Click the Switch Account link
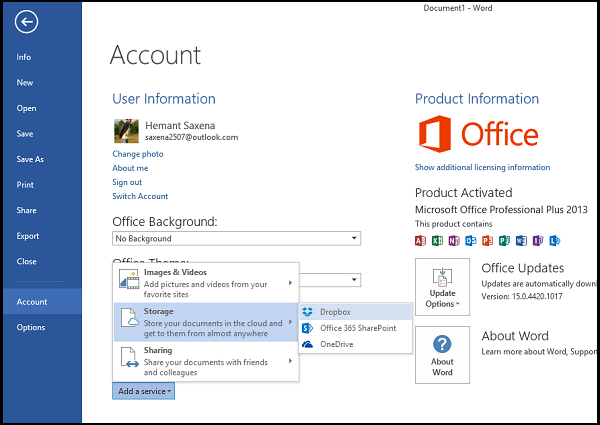Viewport: 600px width, 425px height. (140, 196)
